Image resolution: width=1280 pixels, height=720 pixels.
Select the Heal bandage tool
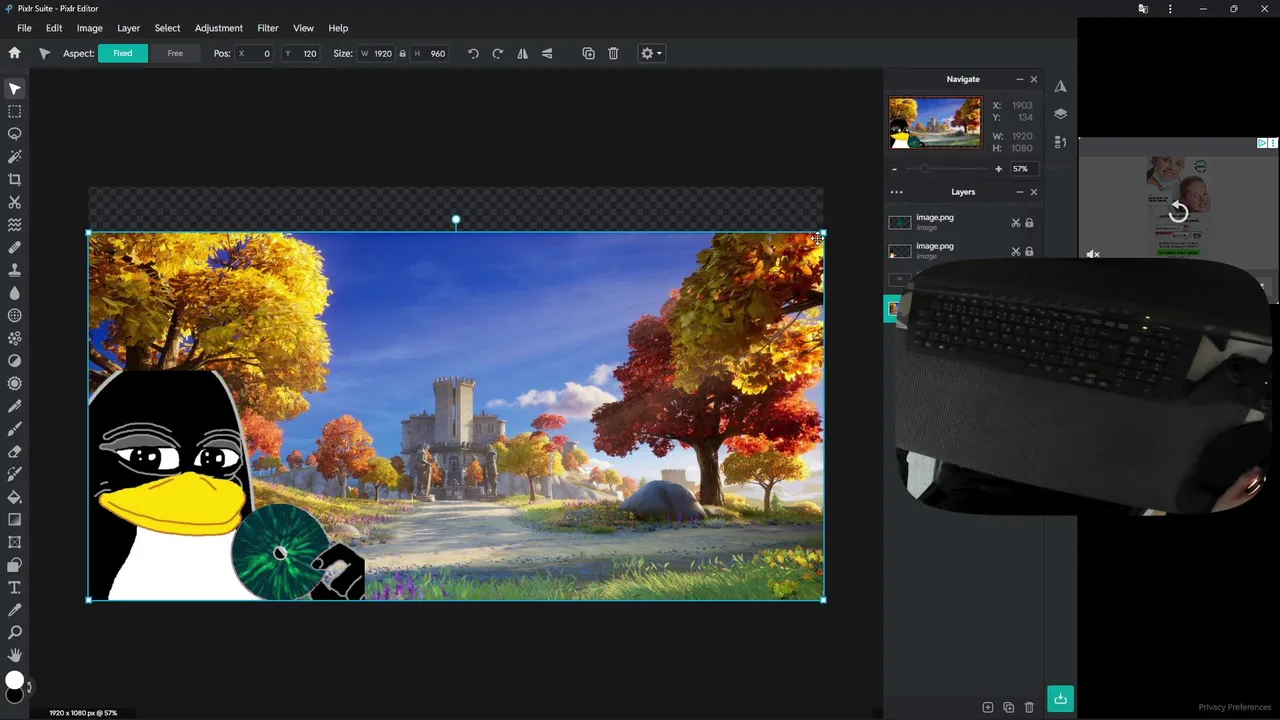point(14,248)
